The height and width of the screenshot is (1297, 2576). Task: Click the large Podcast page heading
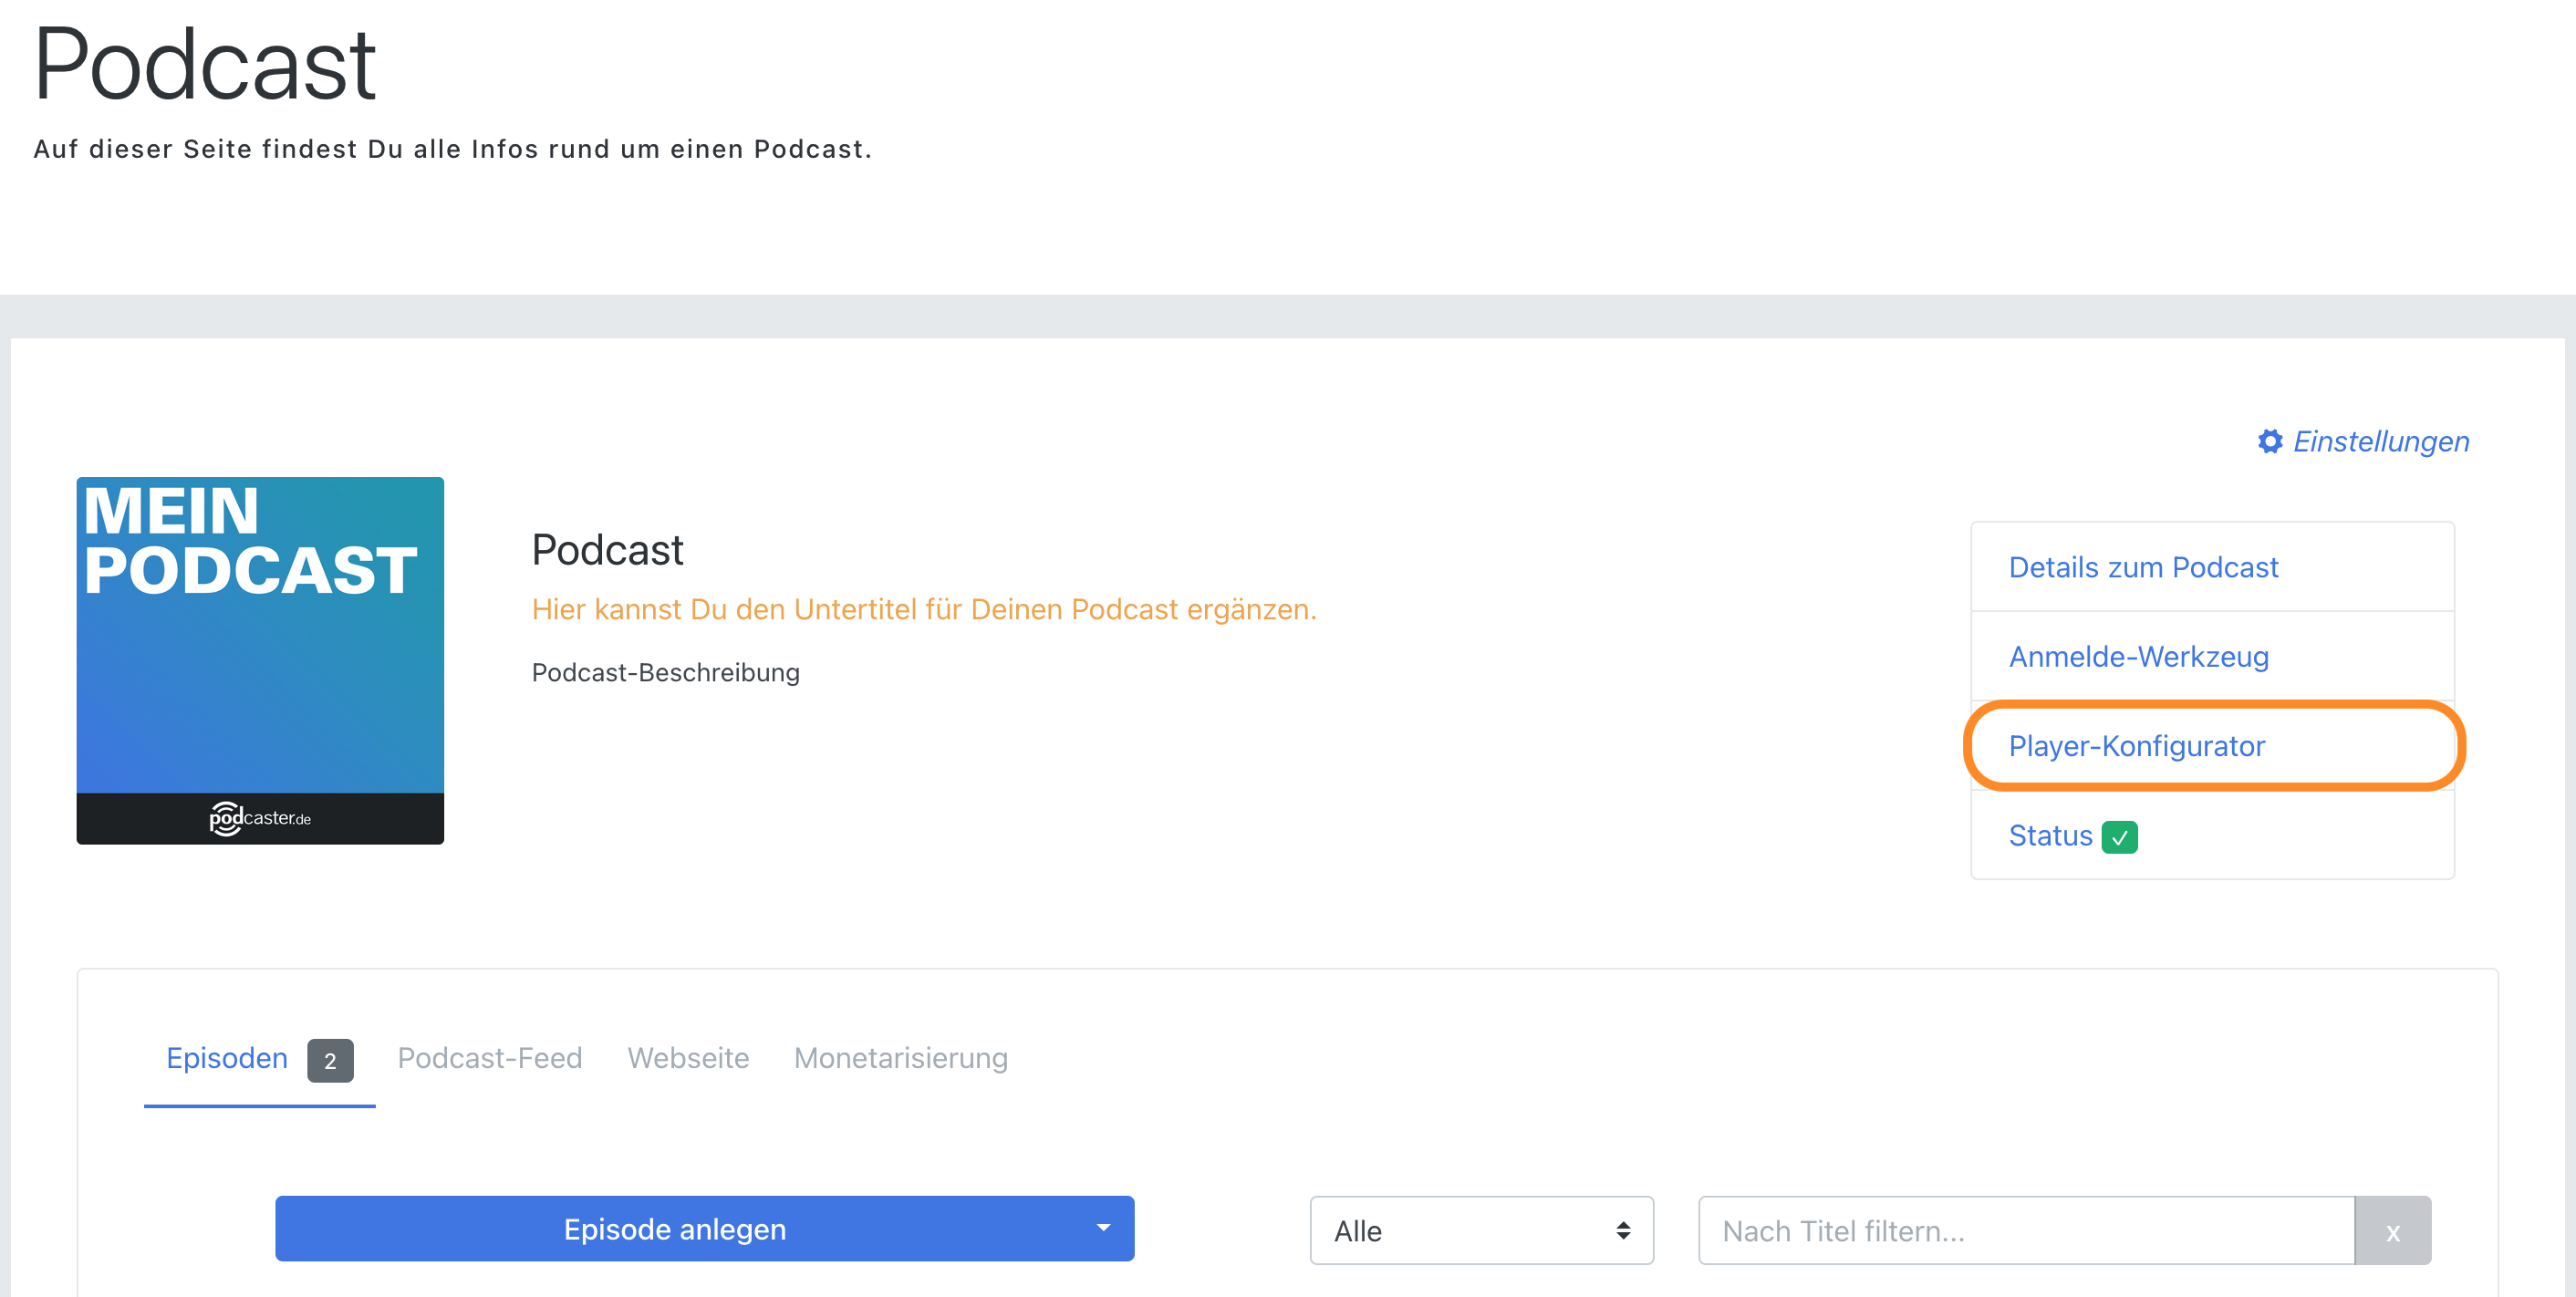[x=205, y=65]
